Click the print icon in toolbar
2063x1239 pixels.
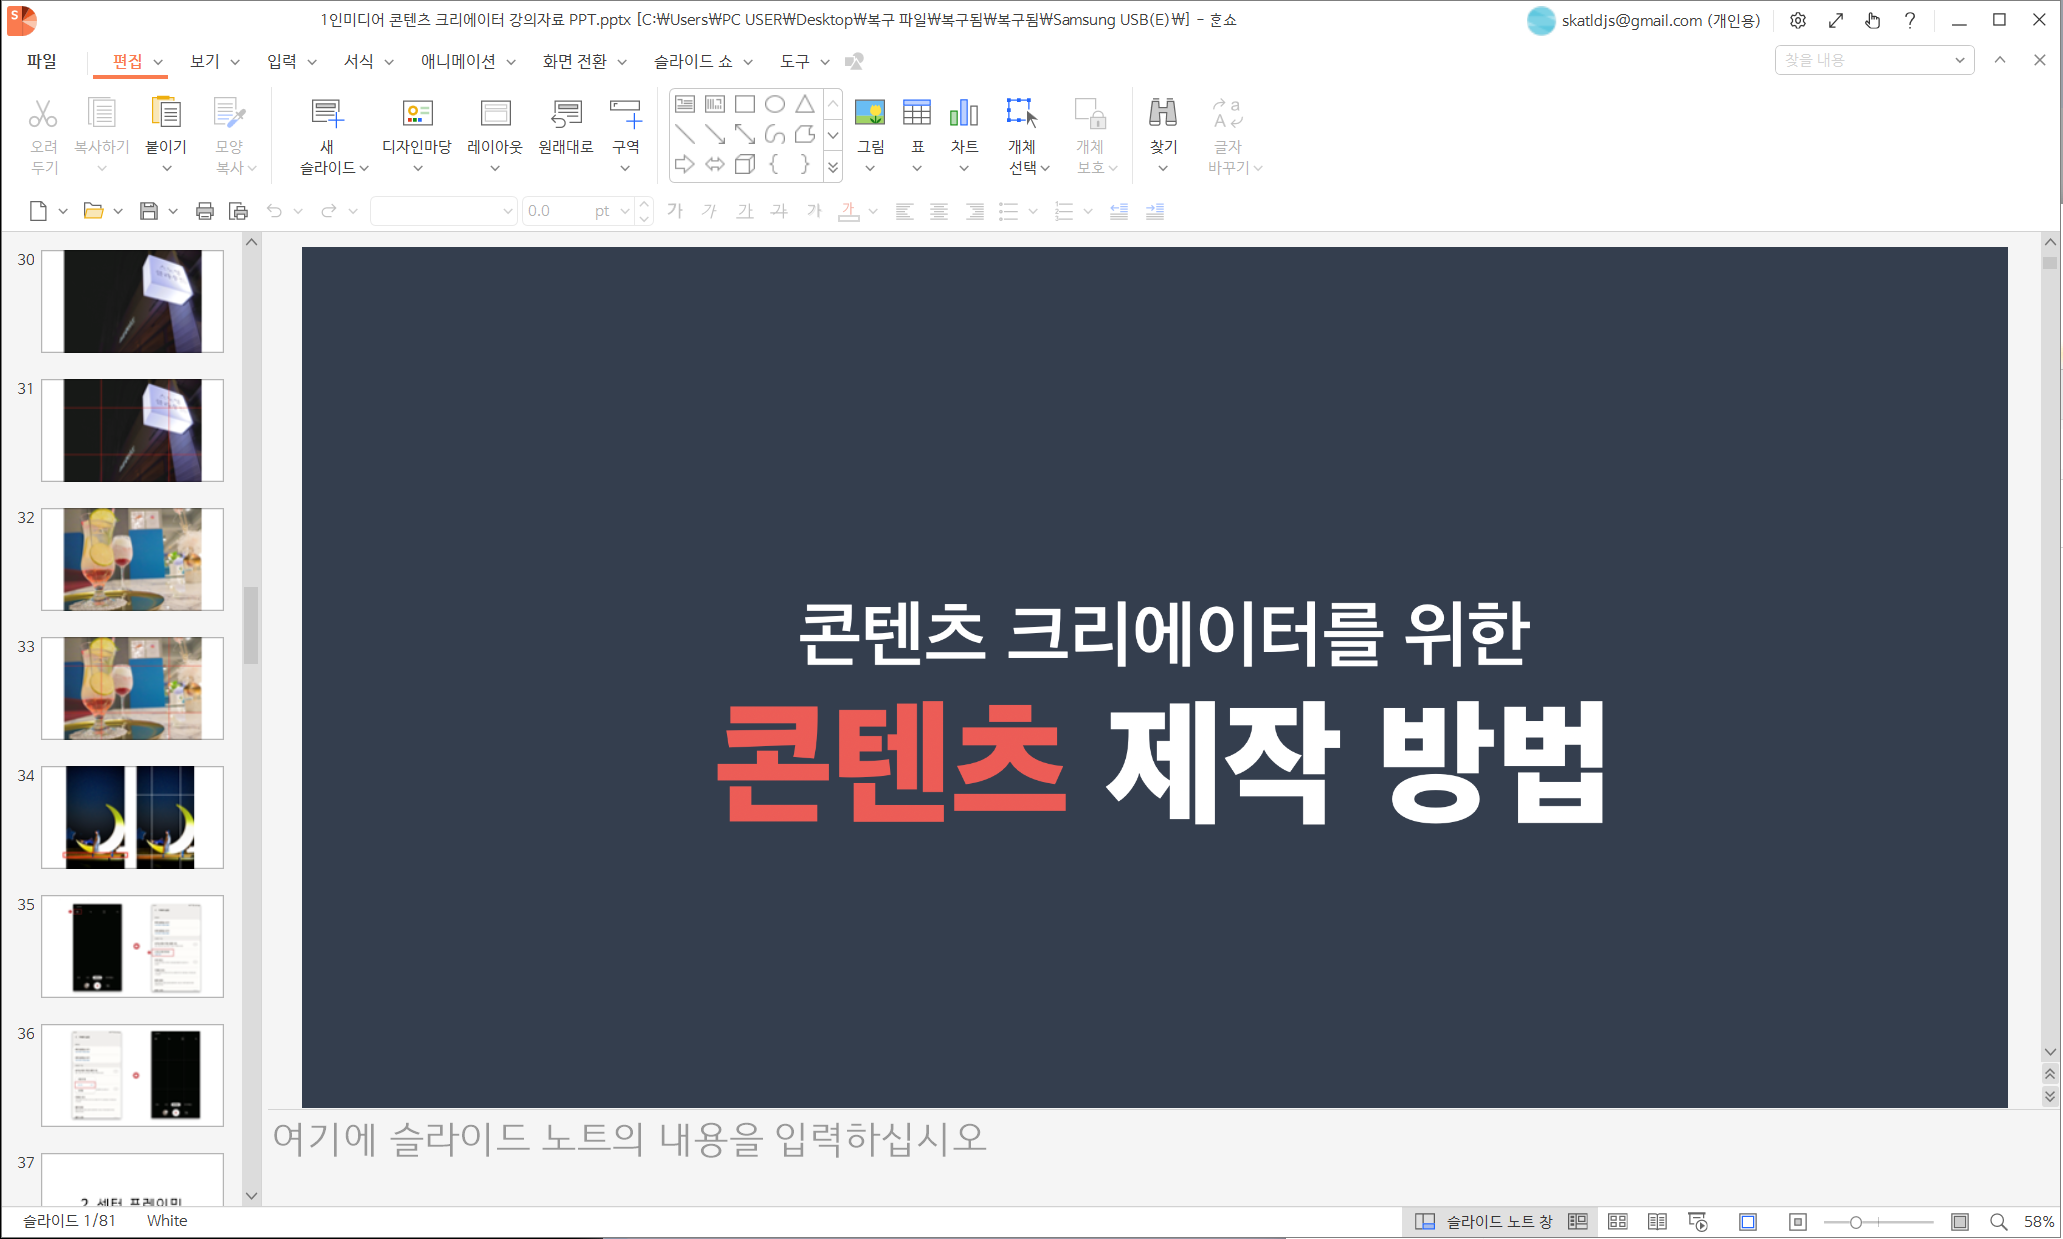[x=204, y=211]
